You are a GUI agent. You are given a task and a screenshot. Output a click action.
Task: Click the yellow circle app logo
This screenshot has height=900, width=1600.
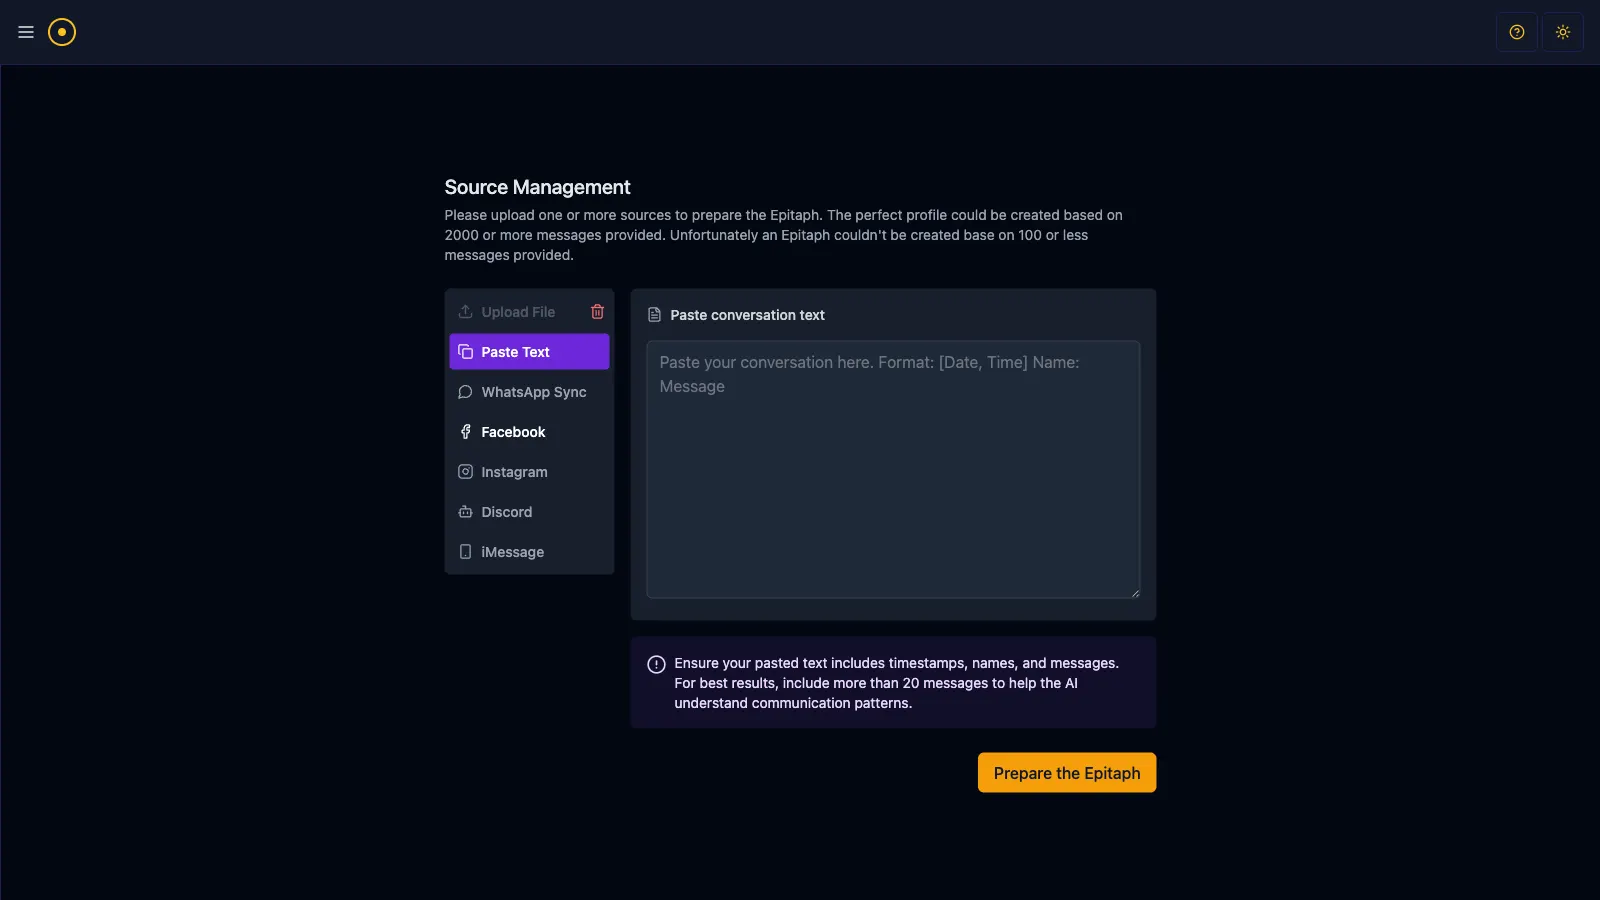[x=62, y=32]
